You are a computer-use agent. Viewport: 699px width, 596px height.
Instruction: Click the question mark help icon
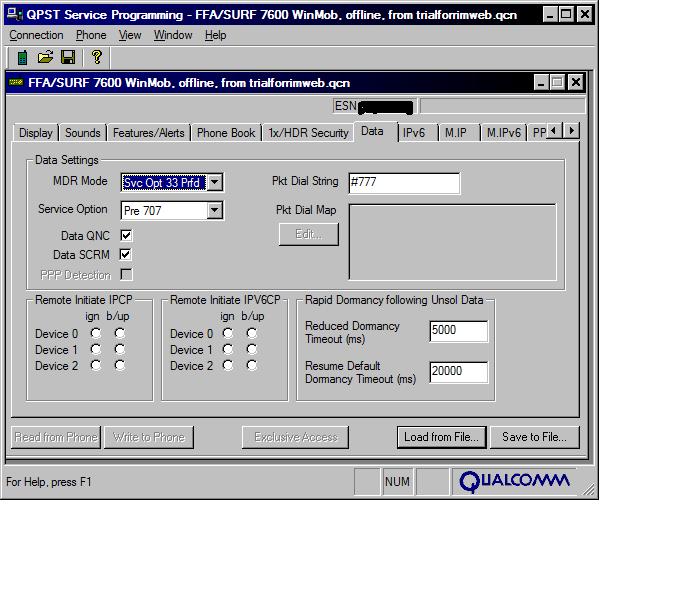[x=97, y=57]
